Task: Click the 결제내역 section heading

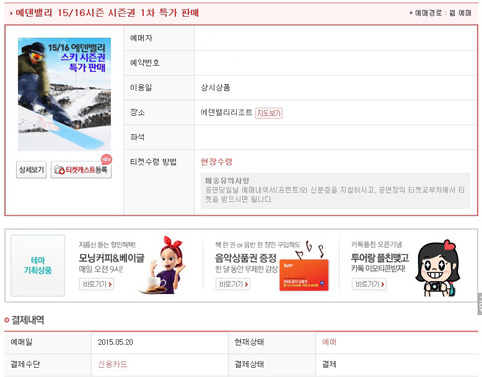Action: coord(28,320)
